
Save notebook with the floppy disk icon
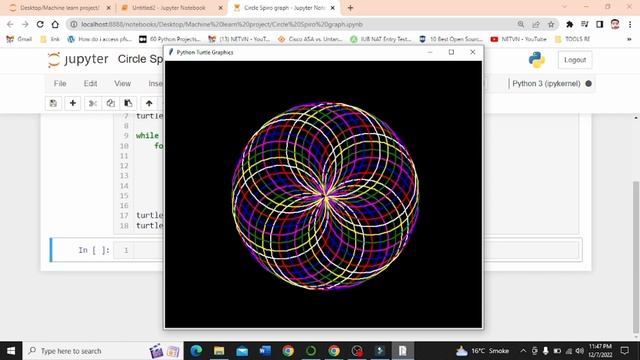[x=53, y=103]
